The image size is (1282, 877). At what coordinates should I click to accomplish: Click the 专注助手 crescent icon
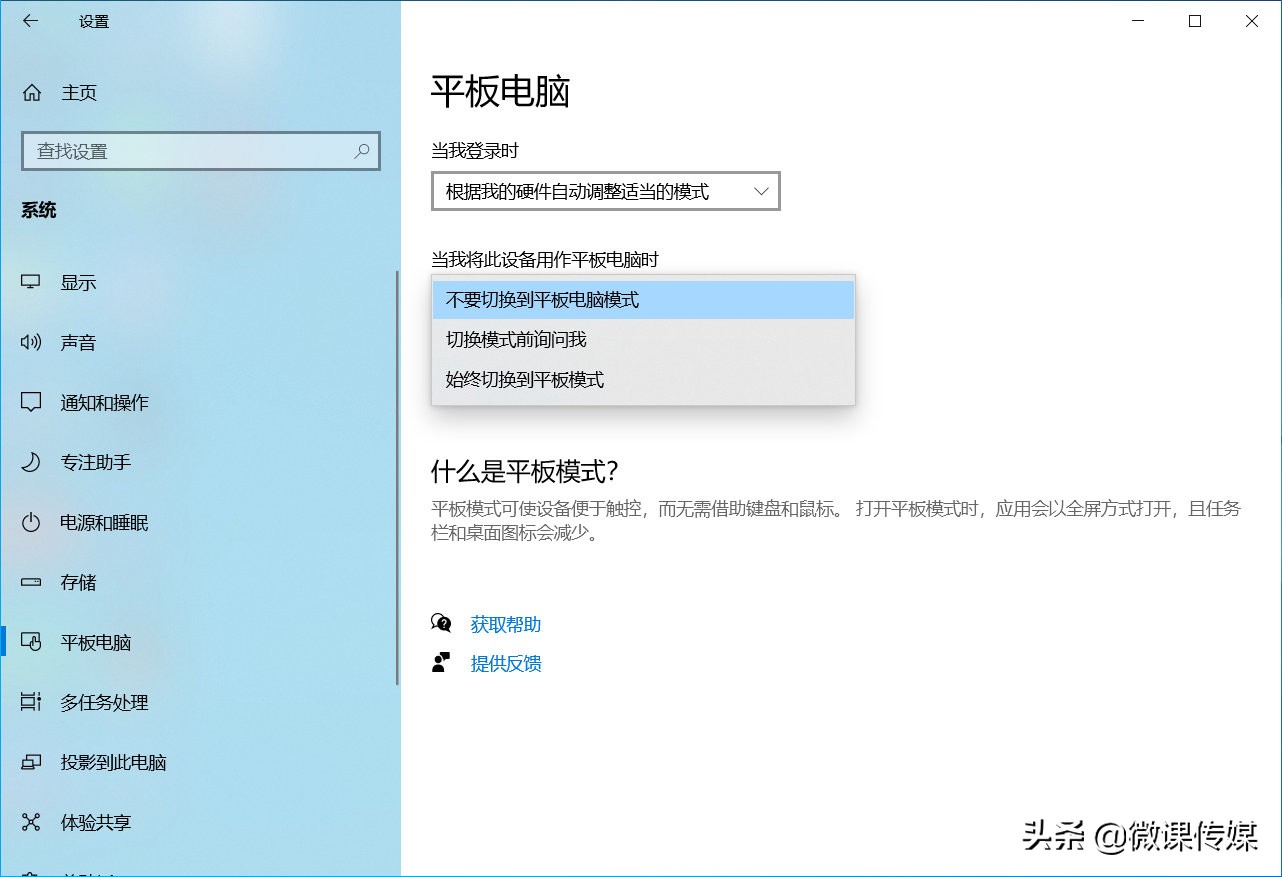click(x=31, y=462)
